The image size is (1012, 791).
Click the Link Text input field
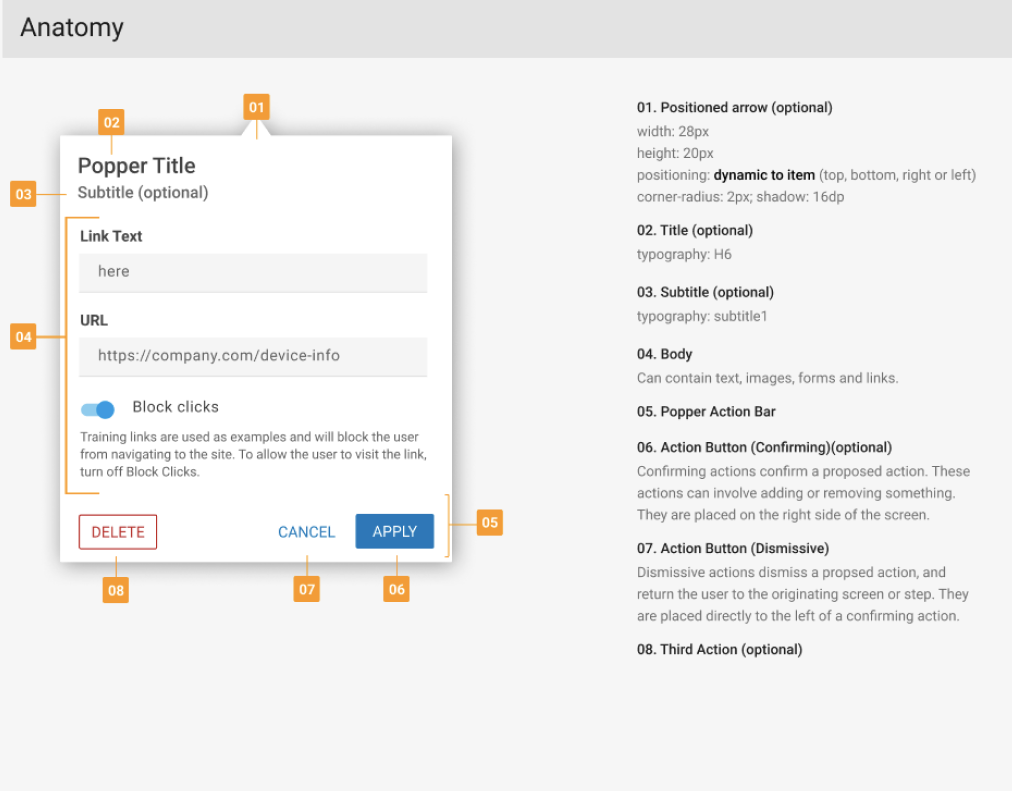point(253,272)
